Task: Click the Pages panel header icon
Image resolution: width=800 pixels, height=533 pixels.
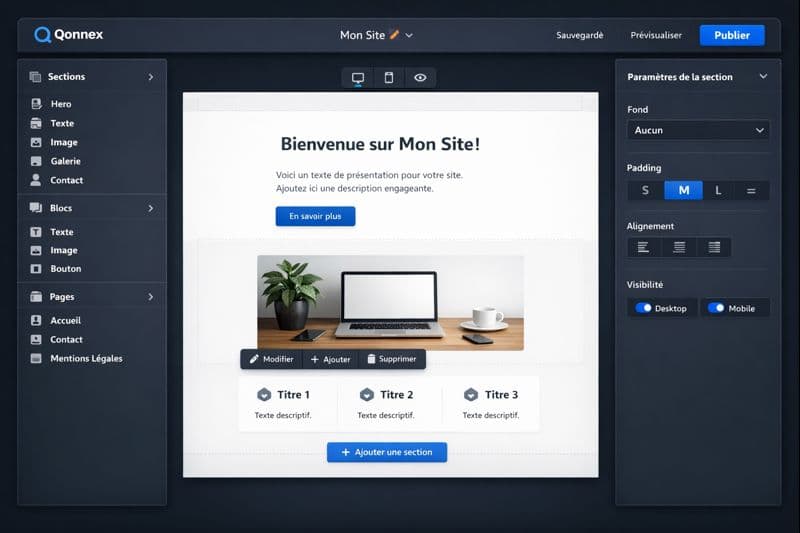Action: pyautogui.click(x=36, y=296)
